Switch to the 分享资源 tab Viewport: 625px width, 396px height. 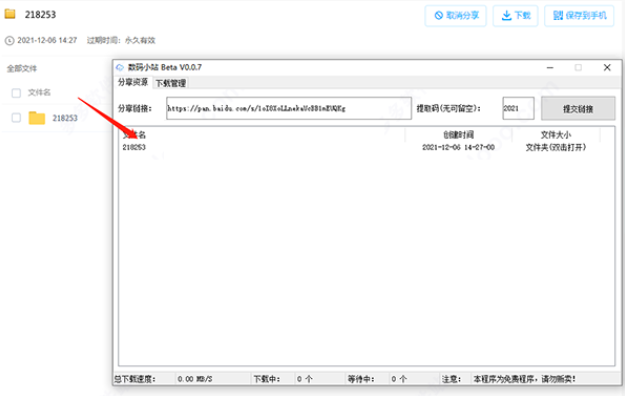[x=133, y=82]
